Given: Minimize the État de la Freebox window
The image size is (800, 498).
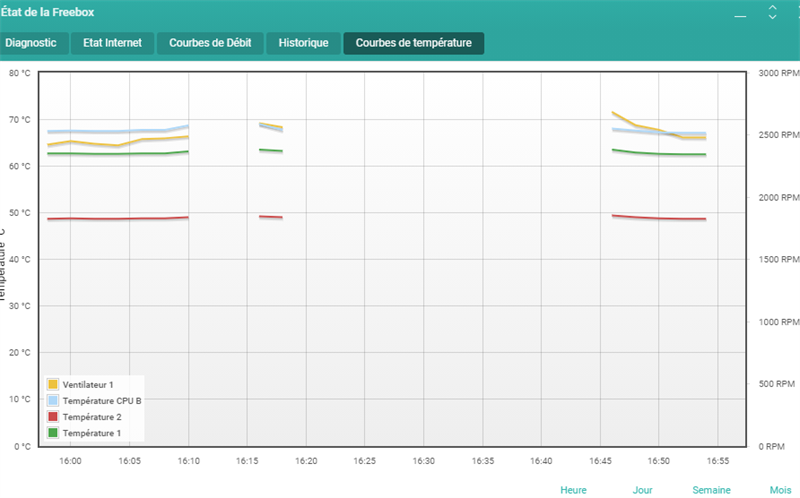Looking at the screenshot, I should (741, 16).
